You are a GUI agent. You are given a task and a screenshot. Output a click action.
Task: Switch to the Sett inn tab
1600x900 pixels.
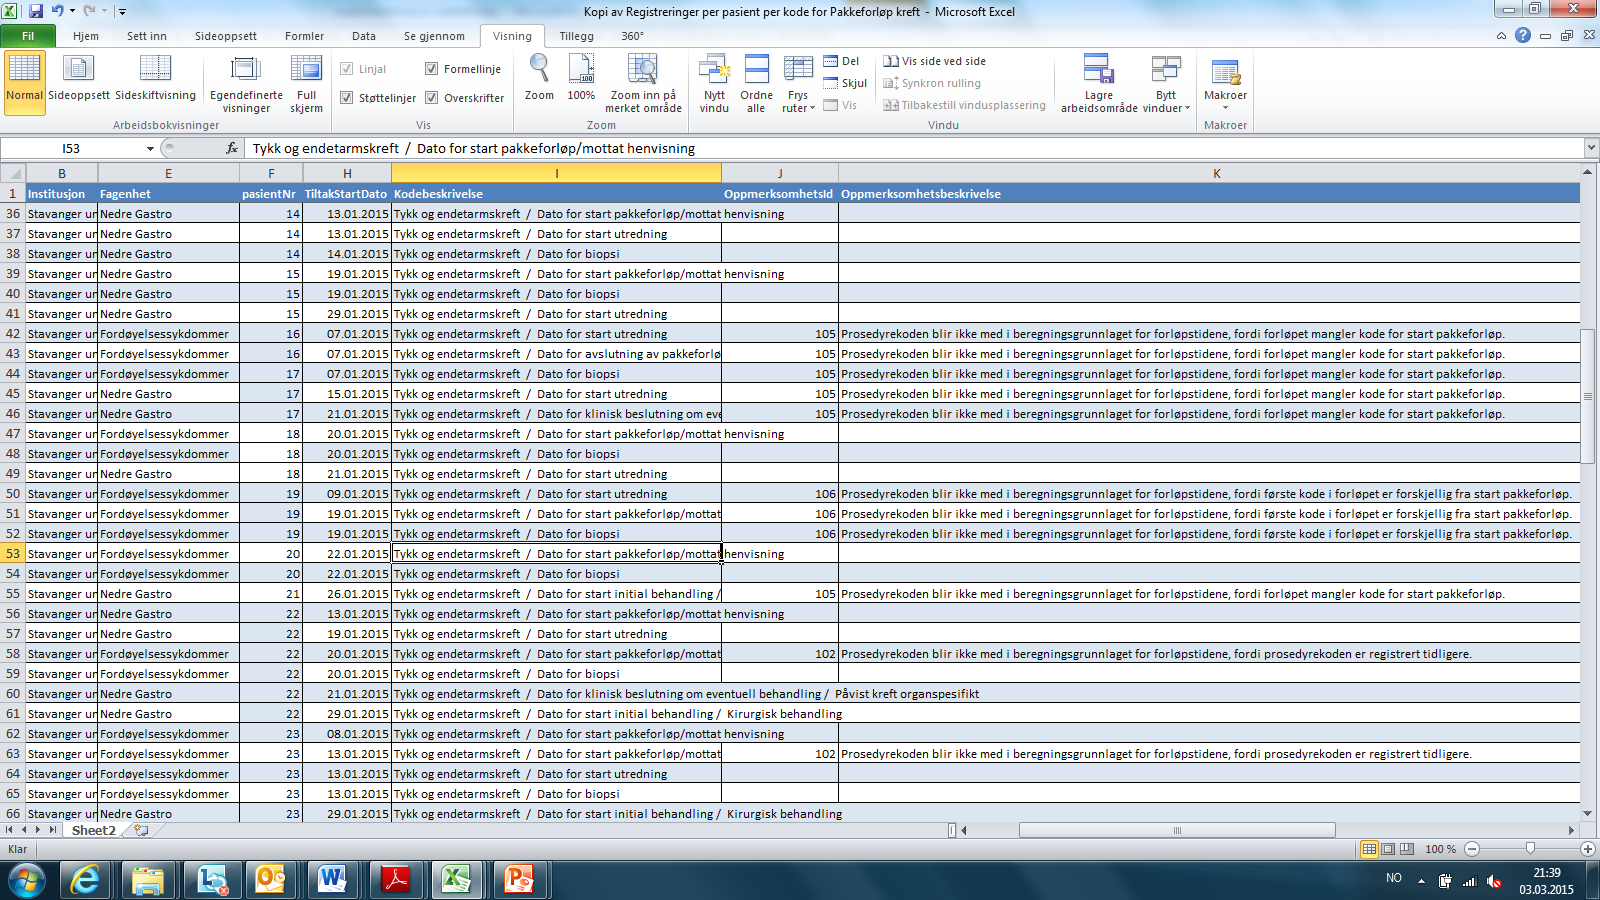[x=147, y=36]
